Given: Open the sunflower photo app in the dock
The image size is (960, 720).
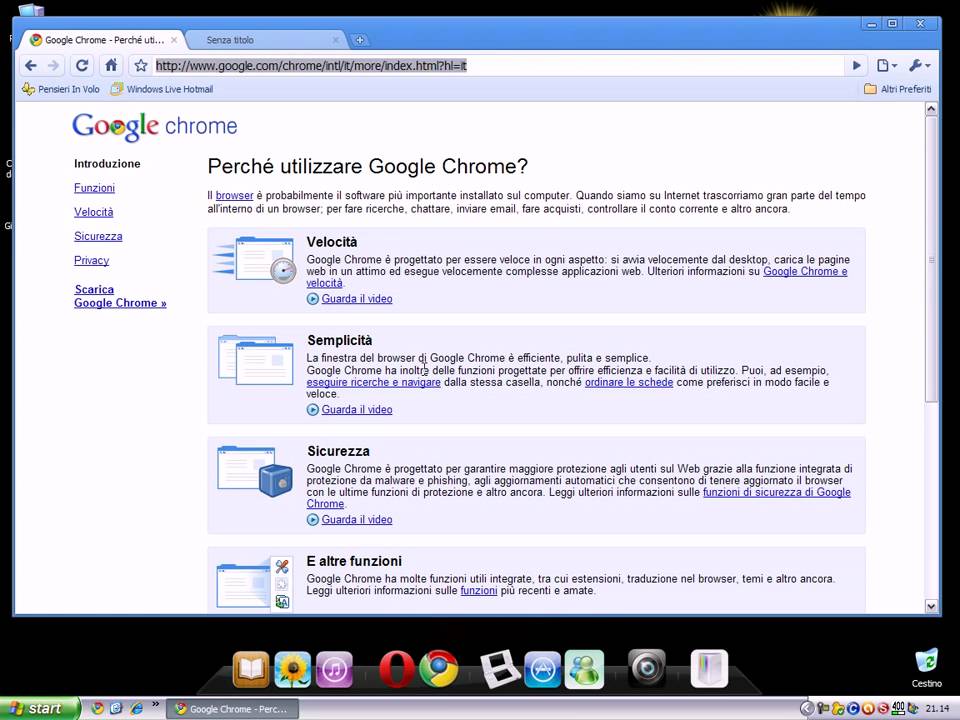Looking at the screenshot, I should (292, 669).
